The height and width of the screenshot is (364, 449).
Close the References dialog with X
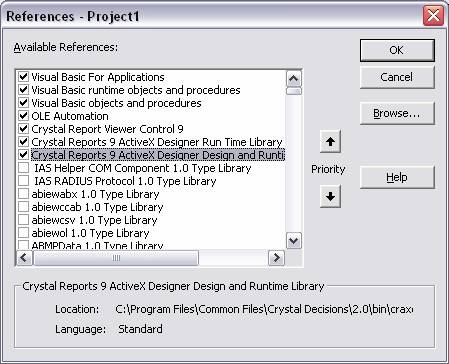tap(433, 16)
